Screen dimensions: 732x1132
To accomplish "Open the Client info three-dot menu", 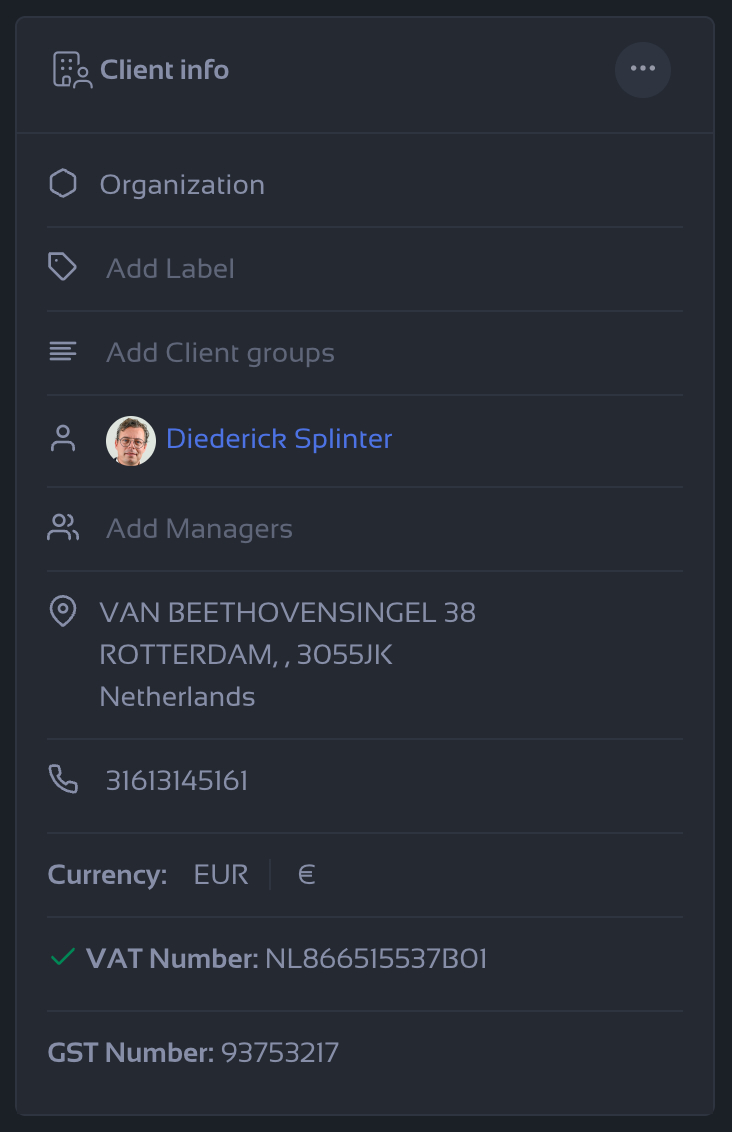I will [642, 69].
